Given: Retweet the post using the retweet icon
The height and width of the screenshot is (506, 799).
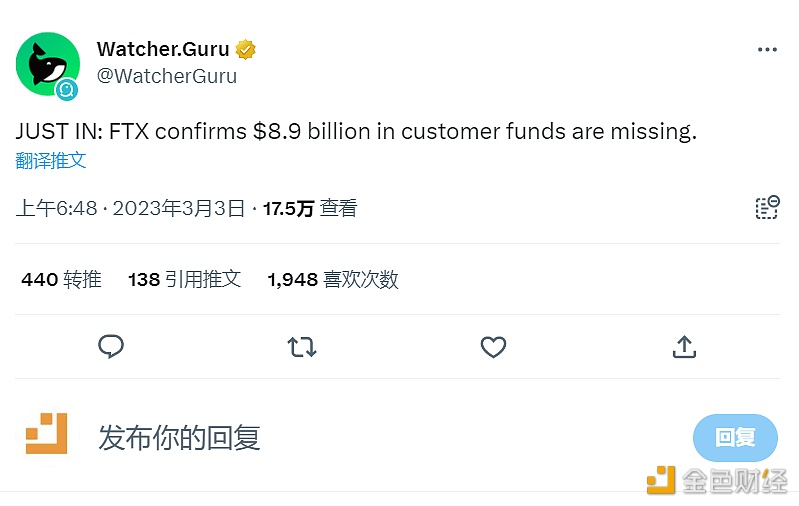Looking at the screenshot, I should click(x=301, y=347).
